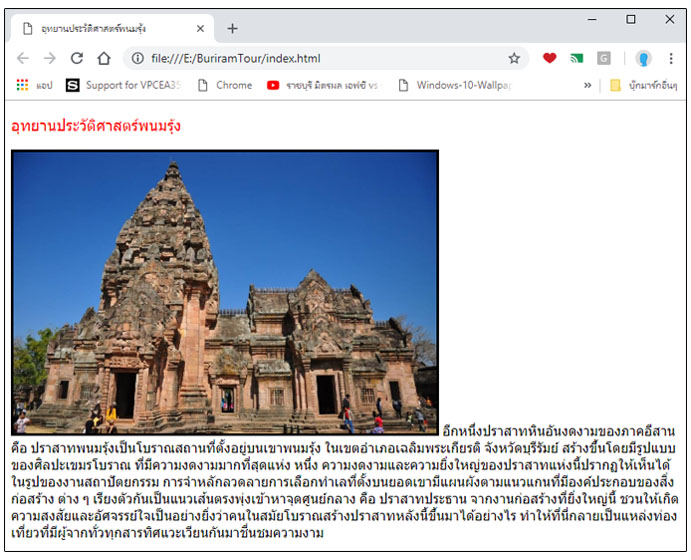Select the Phanom Rung page tab

[105, 29]
